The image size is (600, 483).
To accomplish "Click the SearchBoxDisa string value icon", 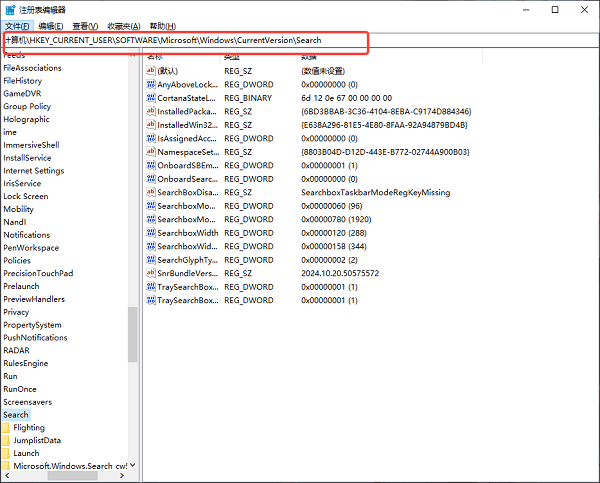I will 151,192.
